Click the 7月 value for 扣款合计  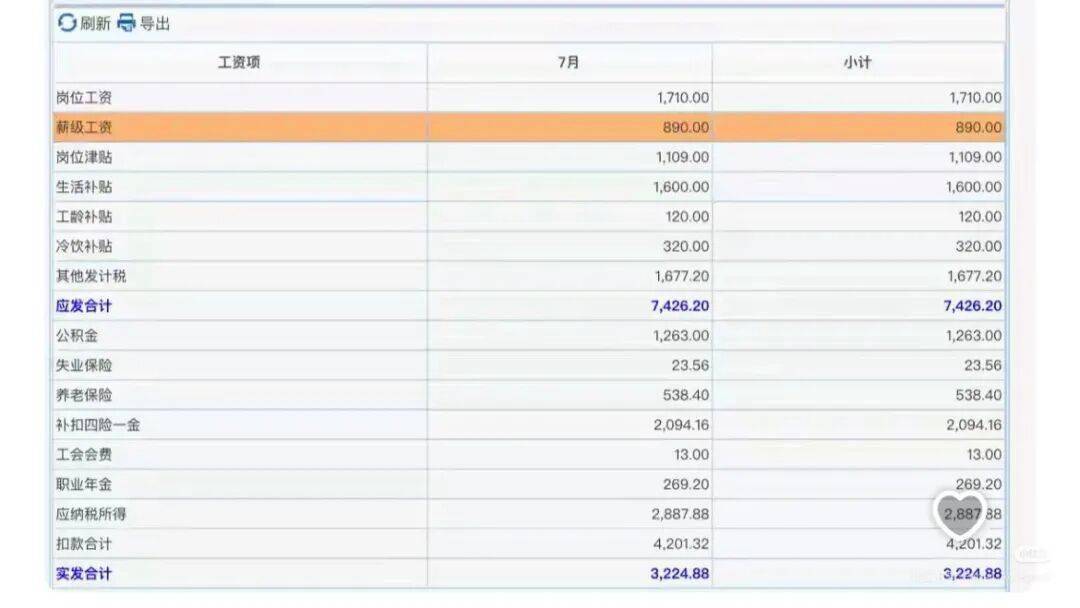(679, 544)
